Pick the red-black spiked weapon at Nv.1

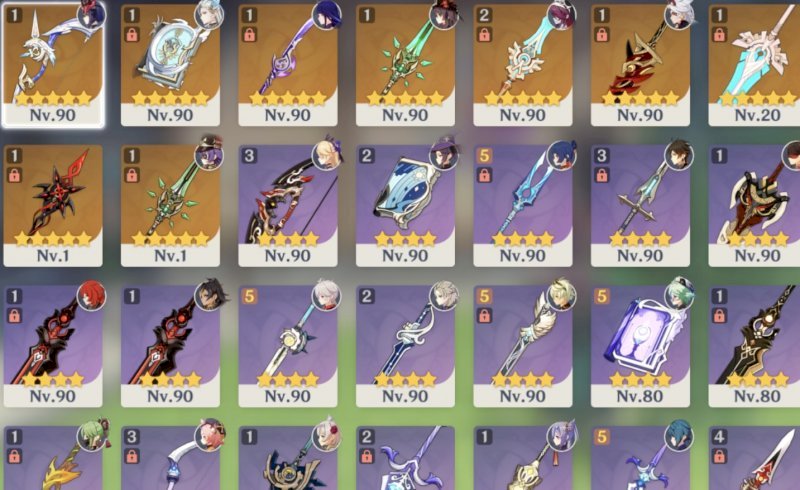(x=53, y=205)
